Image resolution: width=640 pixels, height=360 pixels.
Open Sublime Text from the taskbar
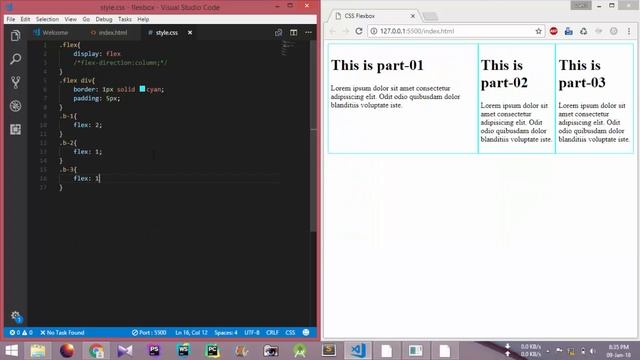(329, 351)
